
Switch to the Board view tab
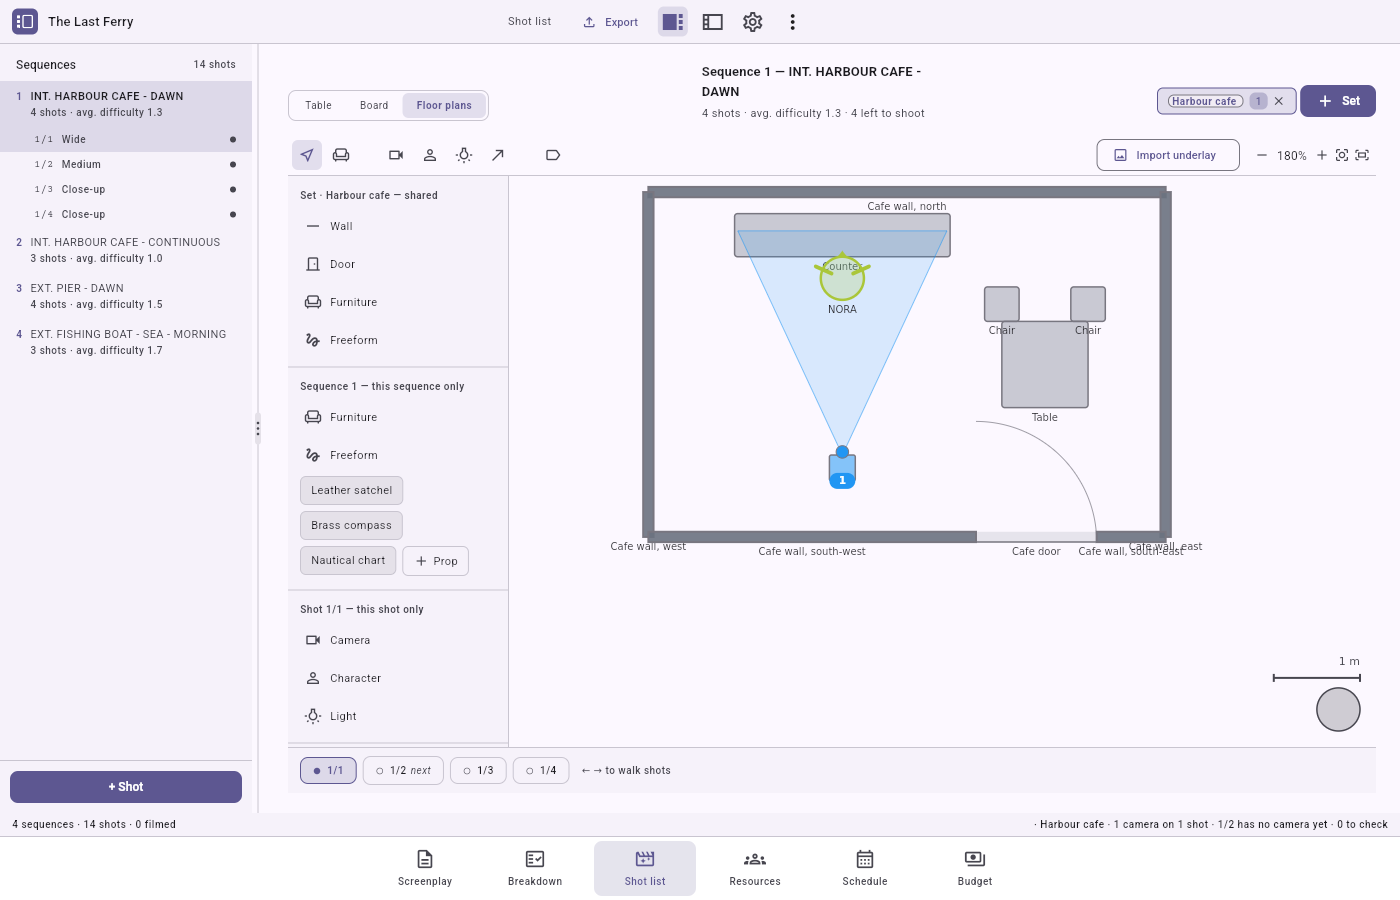coord(374,105)
